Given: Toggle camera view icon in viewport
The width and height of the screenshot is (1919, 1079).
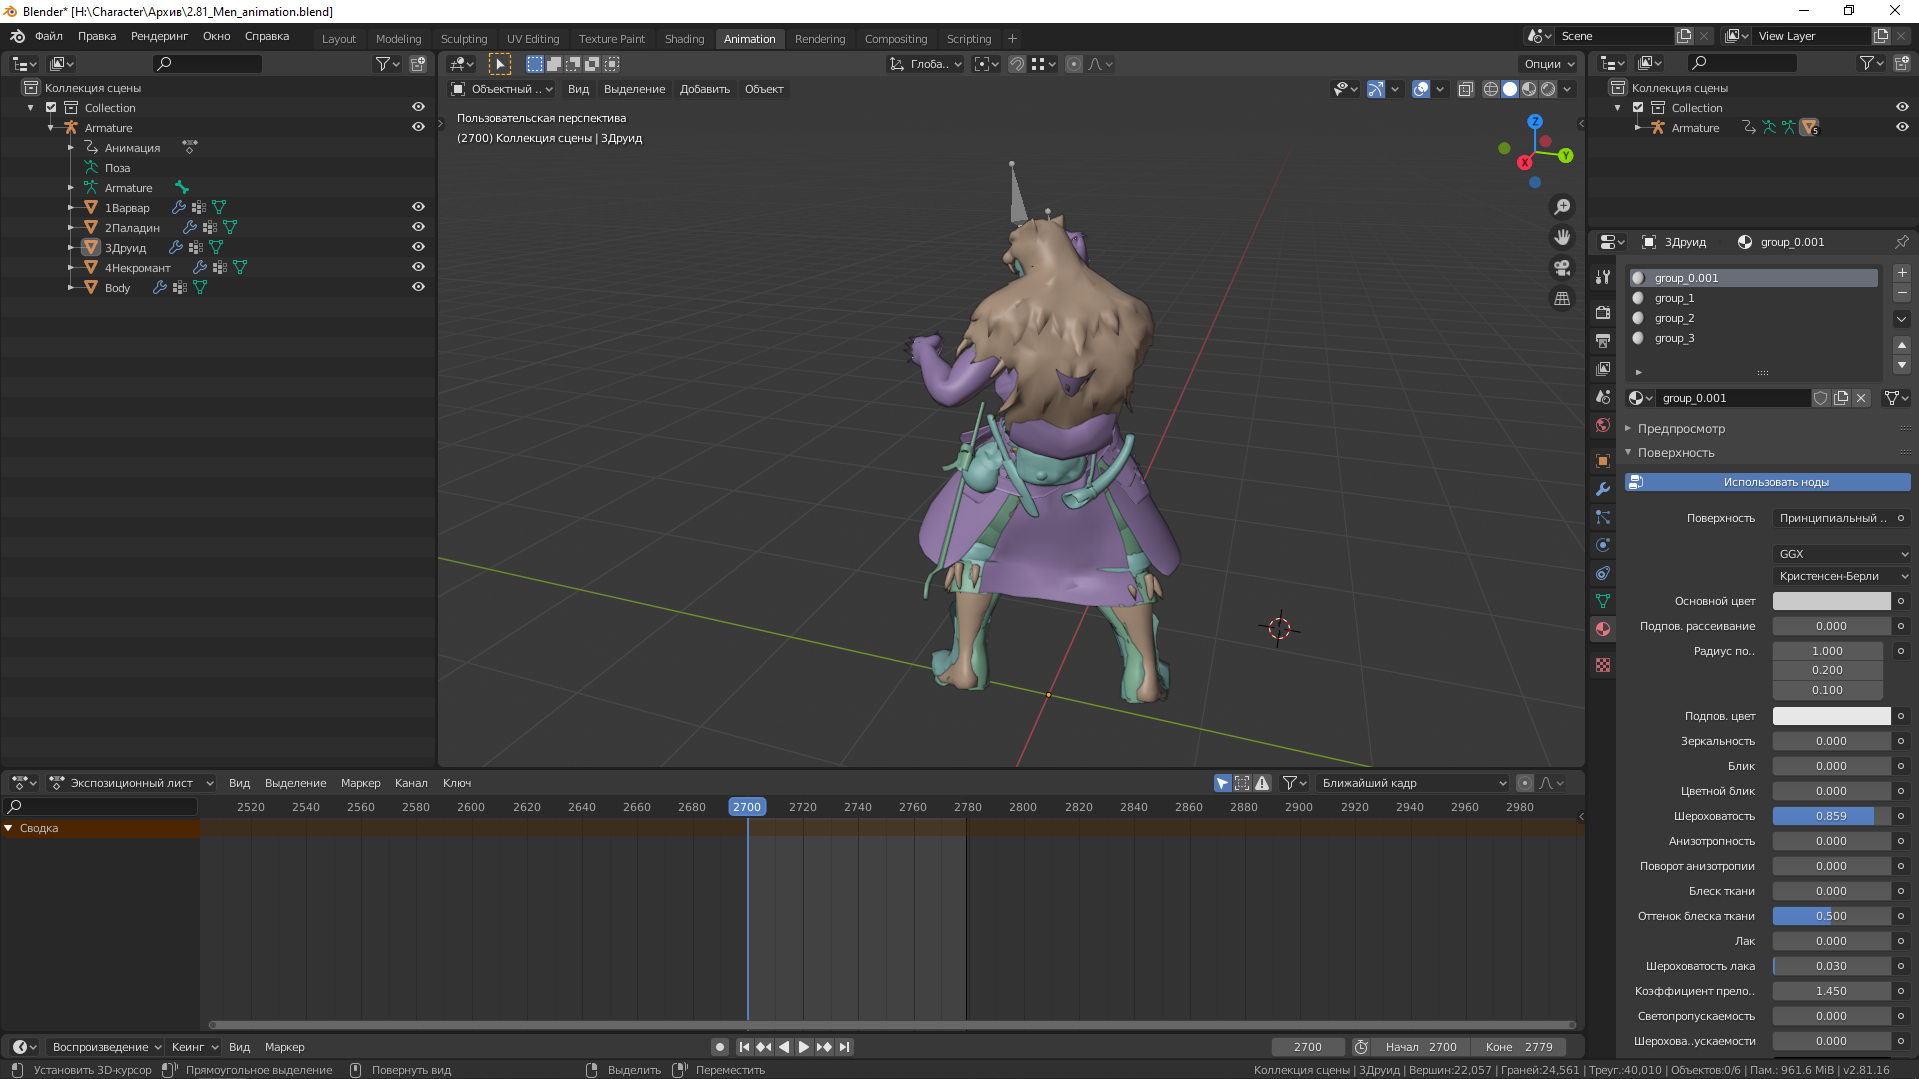Looking at the screenshot, I should pos(1562,268).
